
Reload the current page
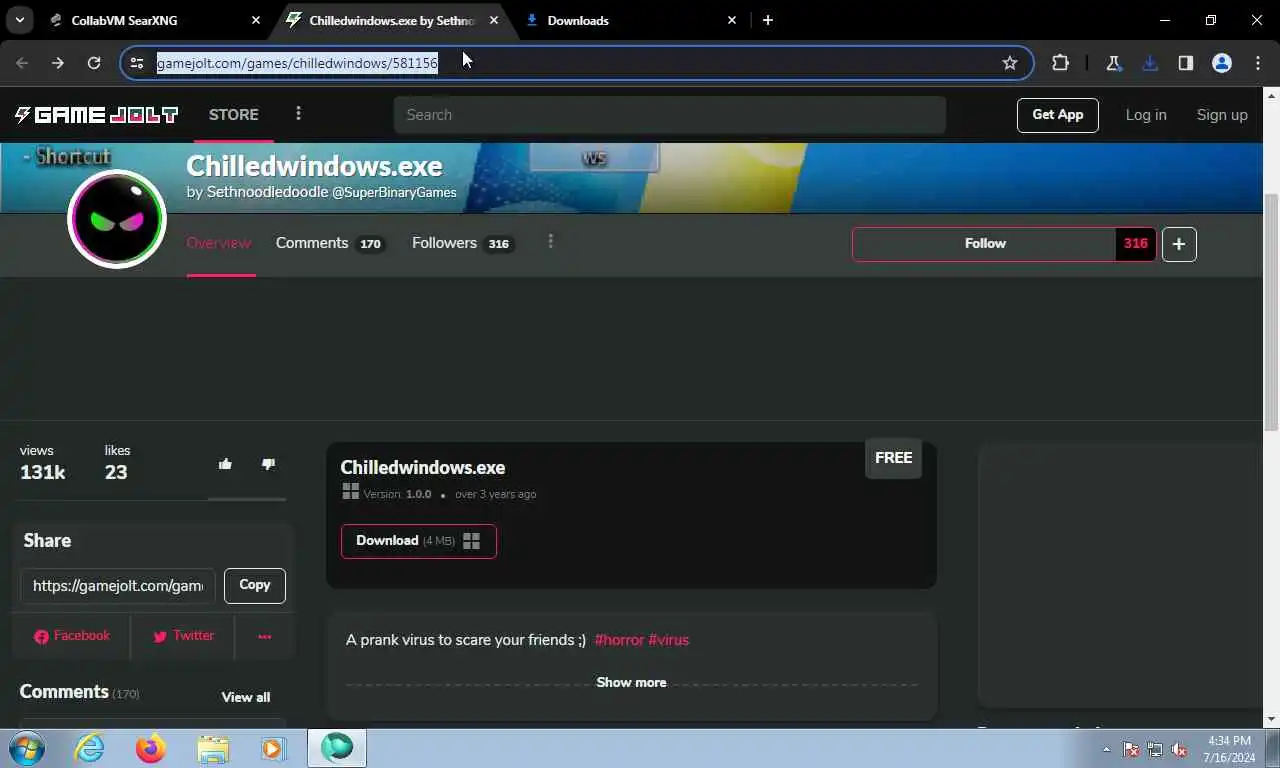pyautogui.click(x=94, y=63)
